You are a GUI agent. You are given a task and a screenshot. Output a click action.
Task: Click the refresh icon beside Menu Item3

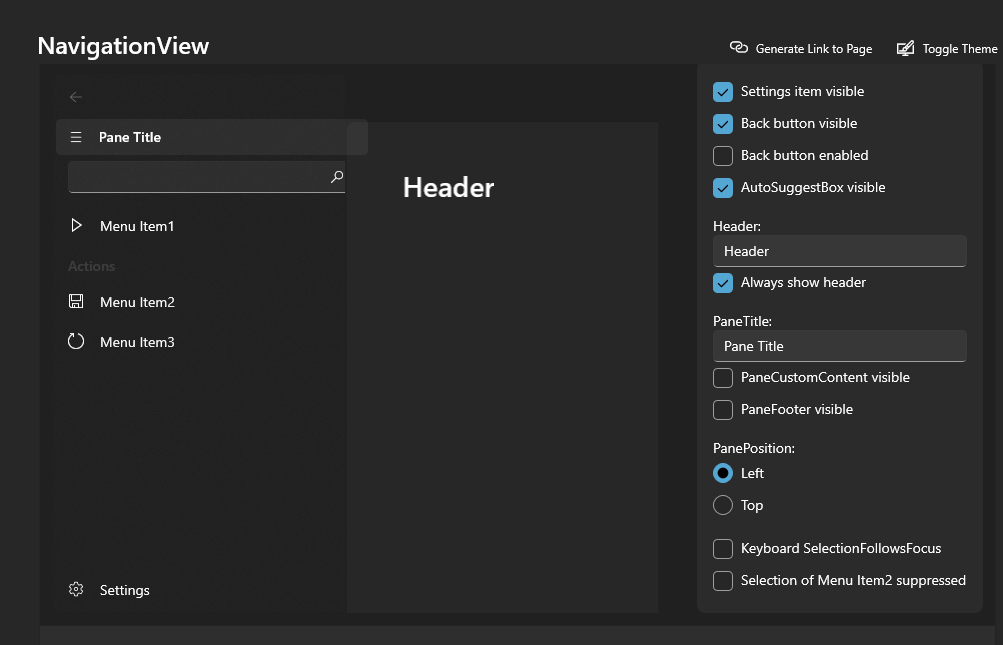[76, 341]
